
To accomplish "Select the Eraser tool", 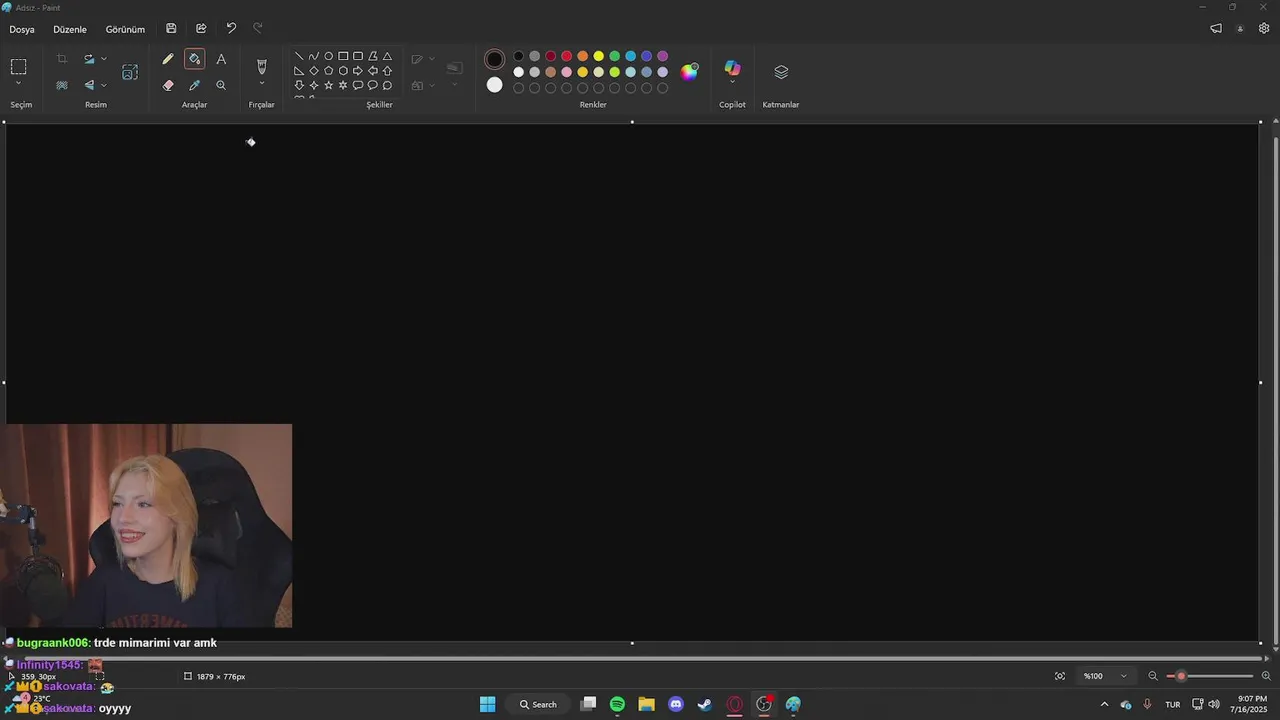I will [168, 85].
